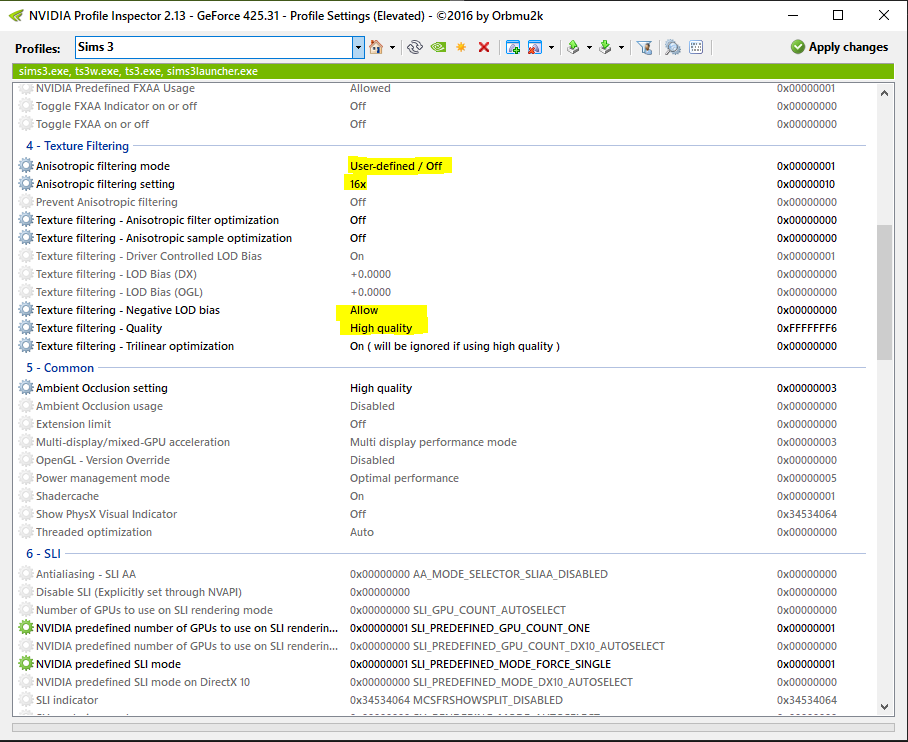This screenshot has width=908, height=742.
Task: Click gear icon beside Negative LOD bias
Action: pos(26,310)
